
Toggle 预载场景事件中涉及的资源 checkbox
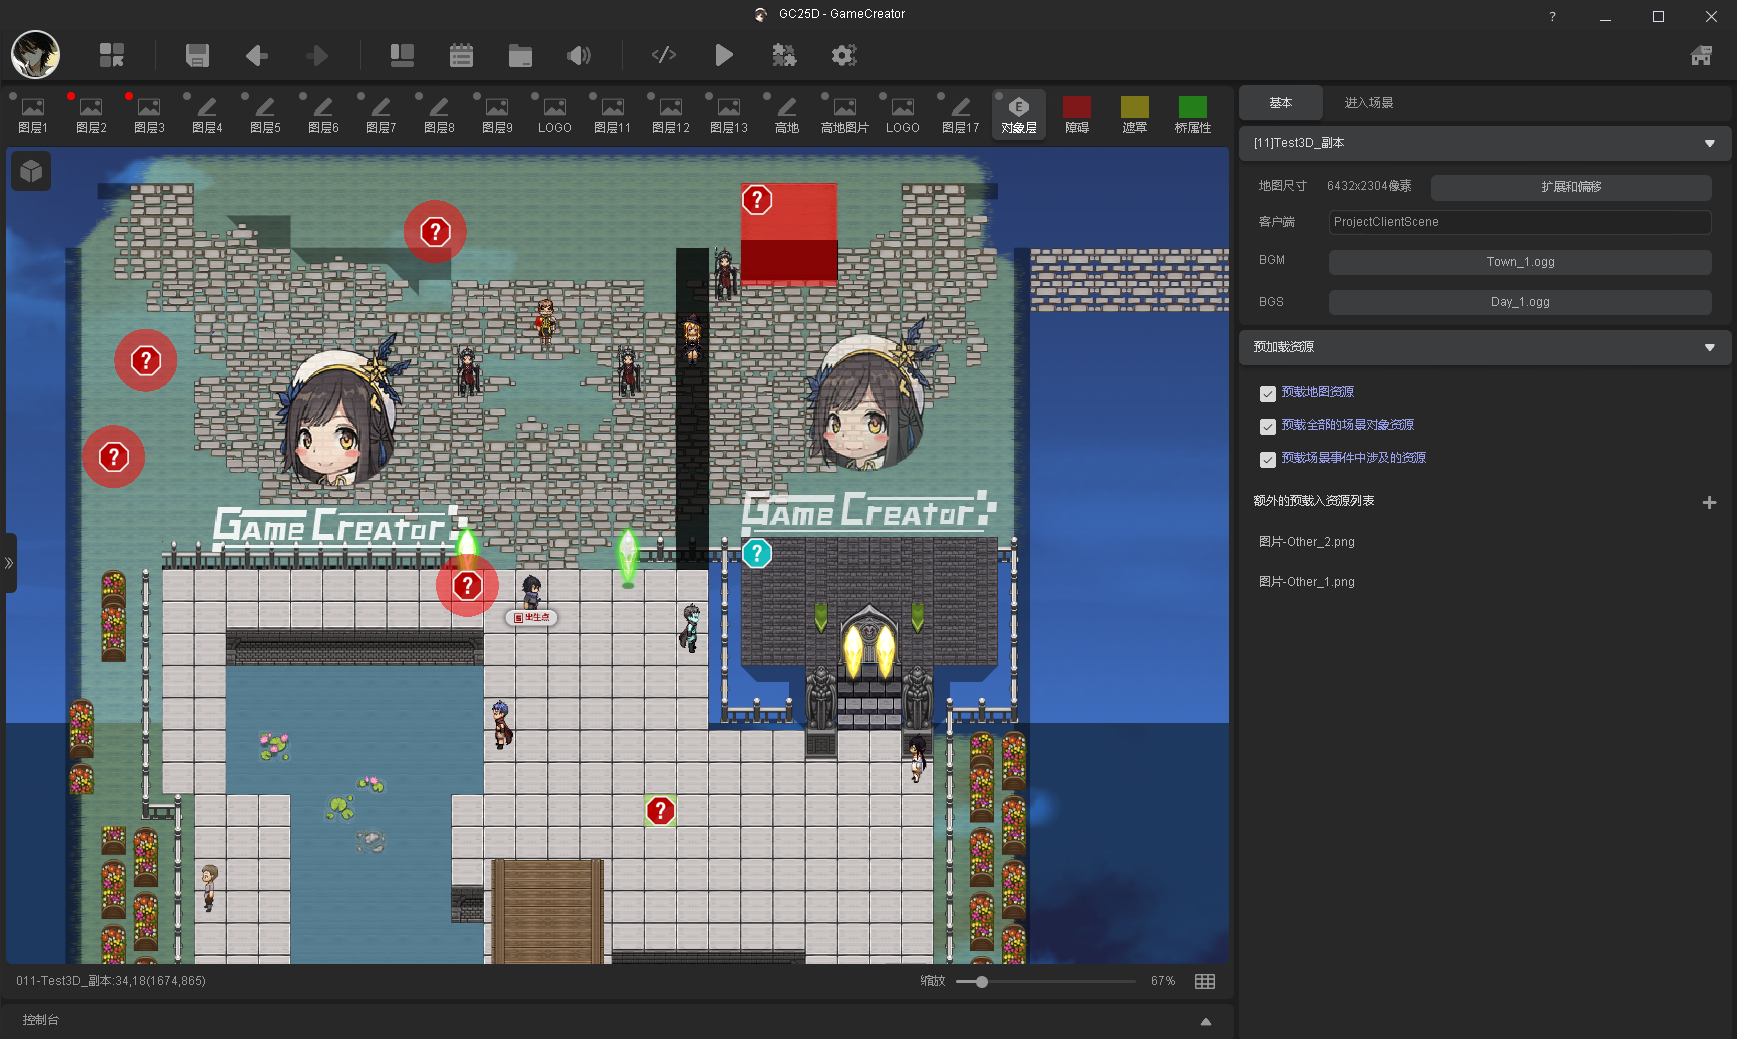click(x=1267, y=459)
